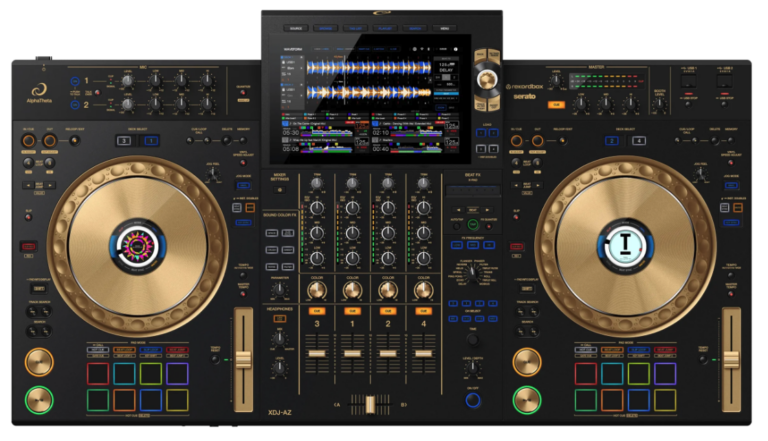Toggle channel 3 headphone CUE button
This screenshot has height=441, width=768.
pos(317,311)
